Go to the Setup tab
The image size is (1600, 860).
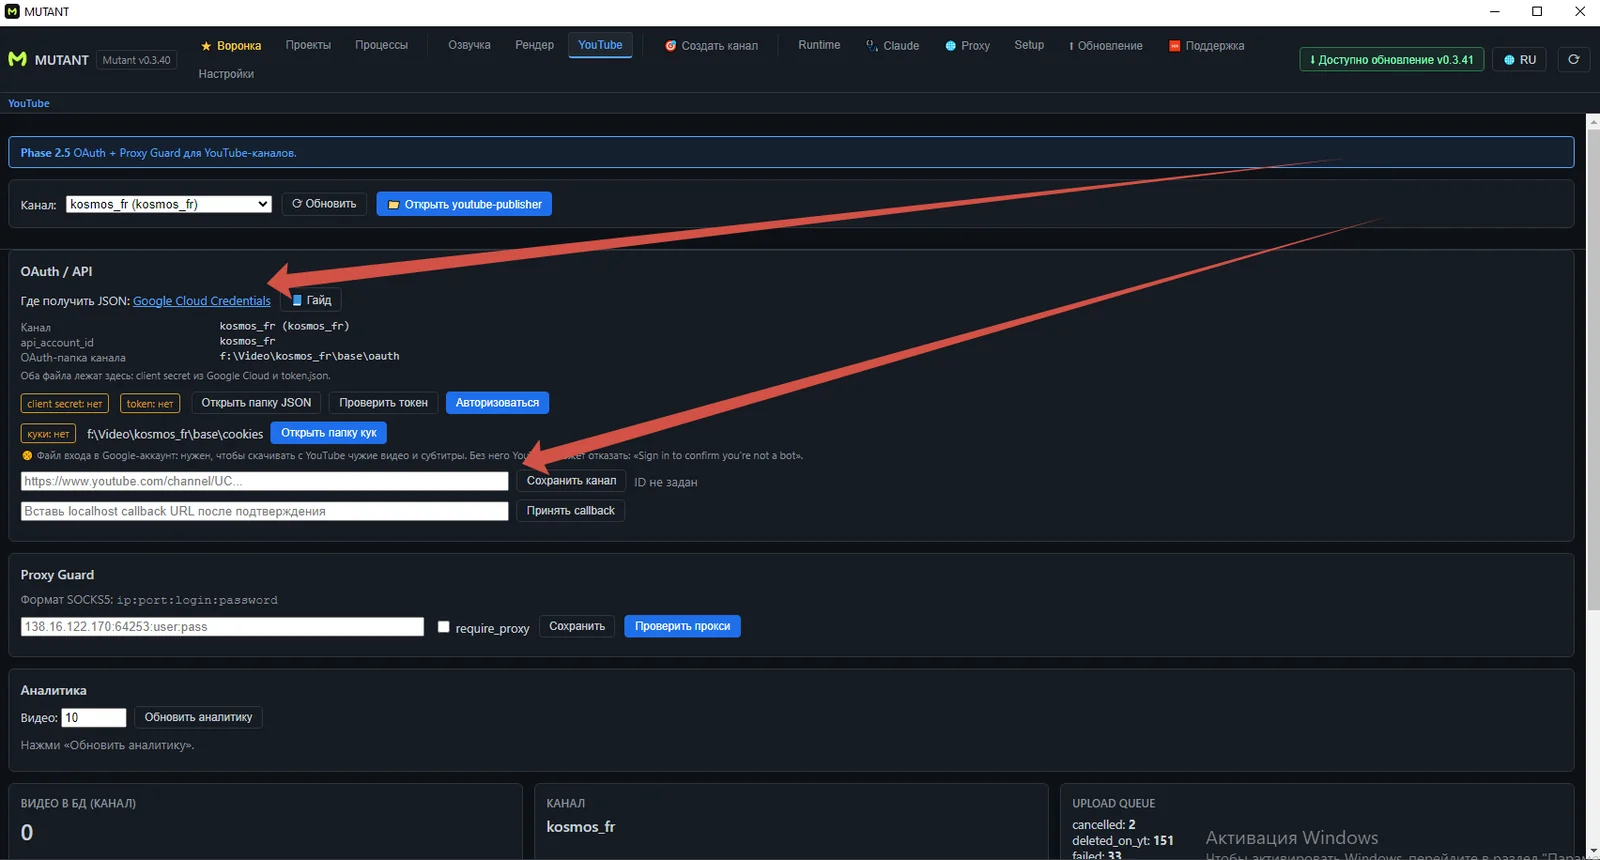click(x=1029, y=45)
